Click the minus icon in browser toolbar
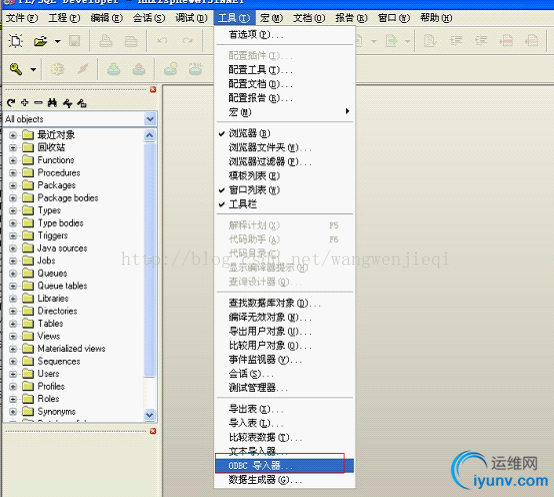554x497 pixels. click(x=38, y=103)
